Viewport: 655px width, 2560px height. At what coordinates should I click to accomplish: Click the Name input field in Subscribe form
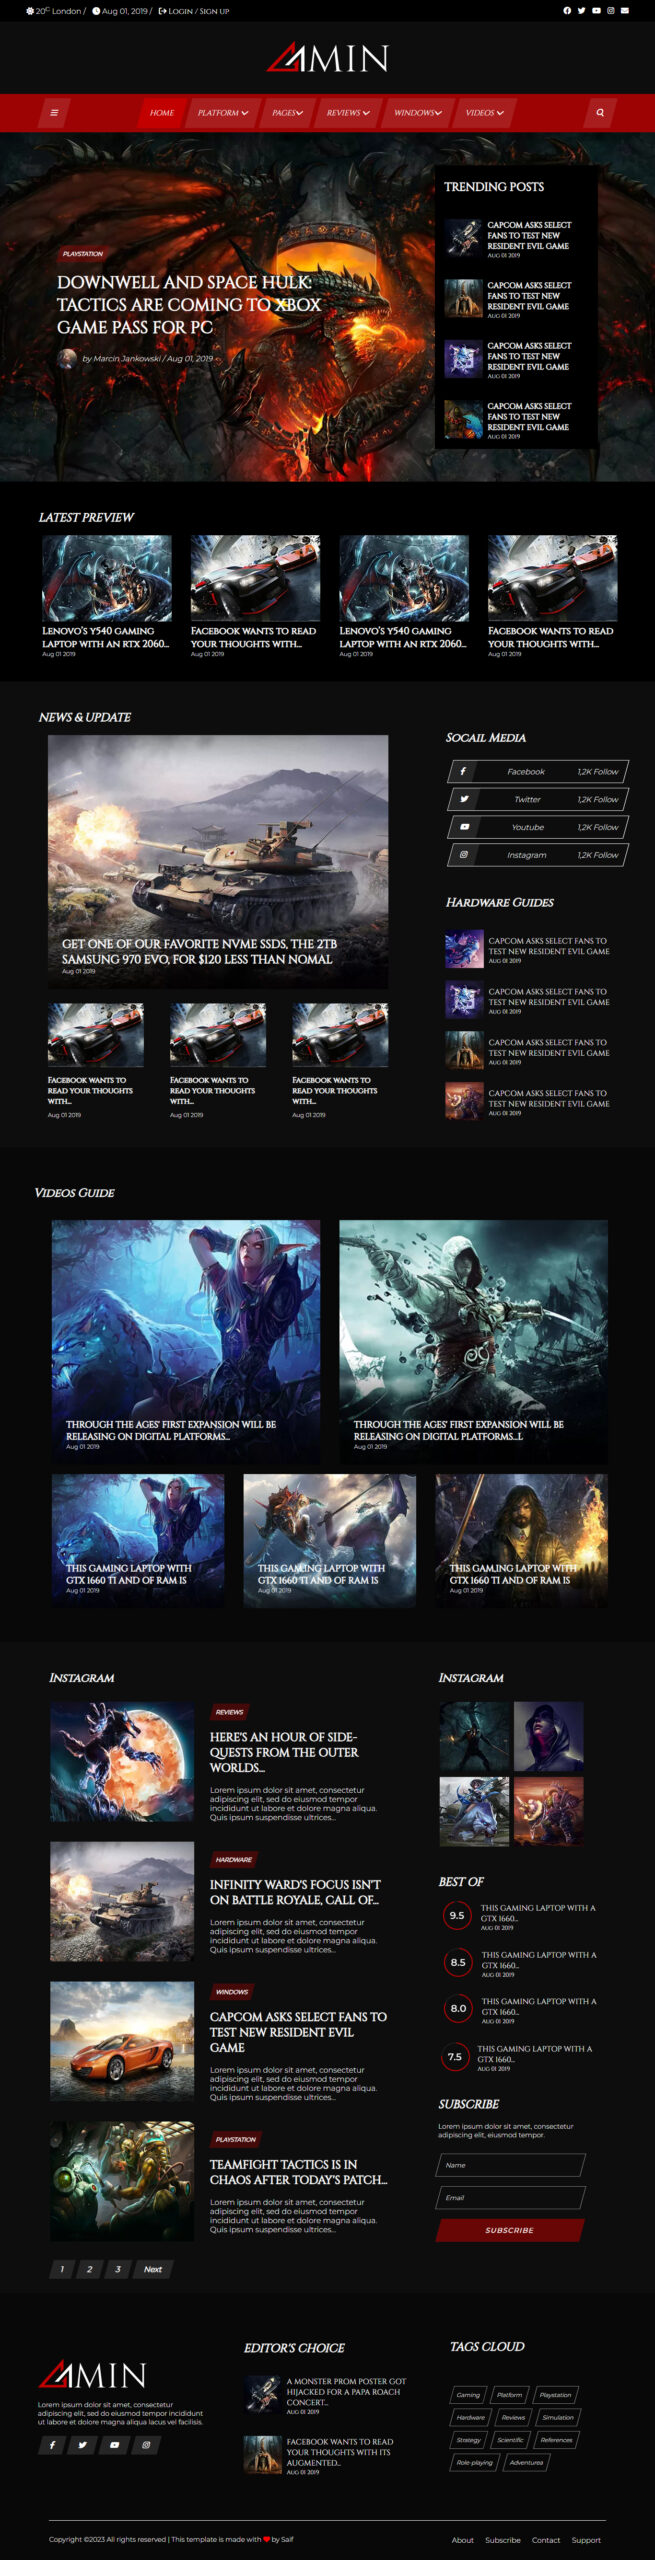click(x=509, y=2164)
